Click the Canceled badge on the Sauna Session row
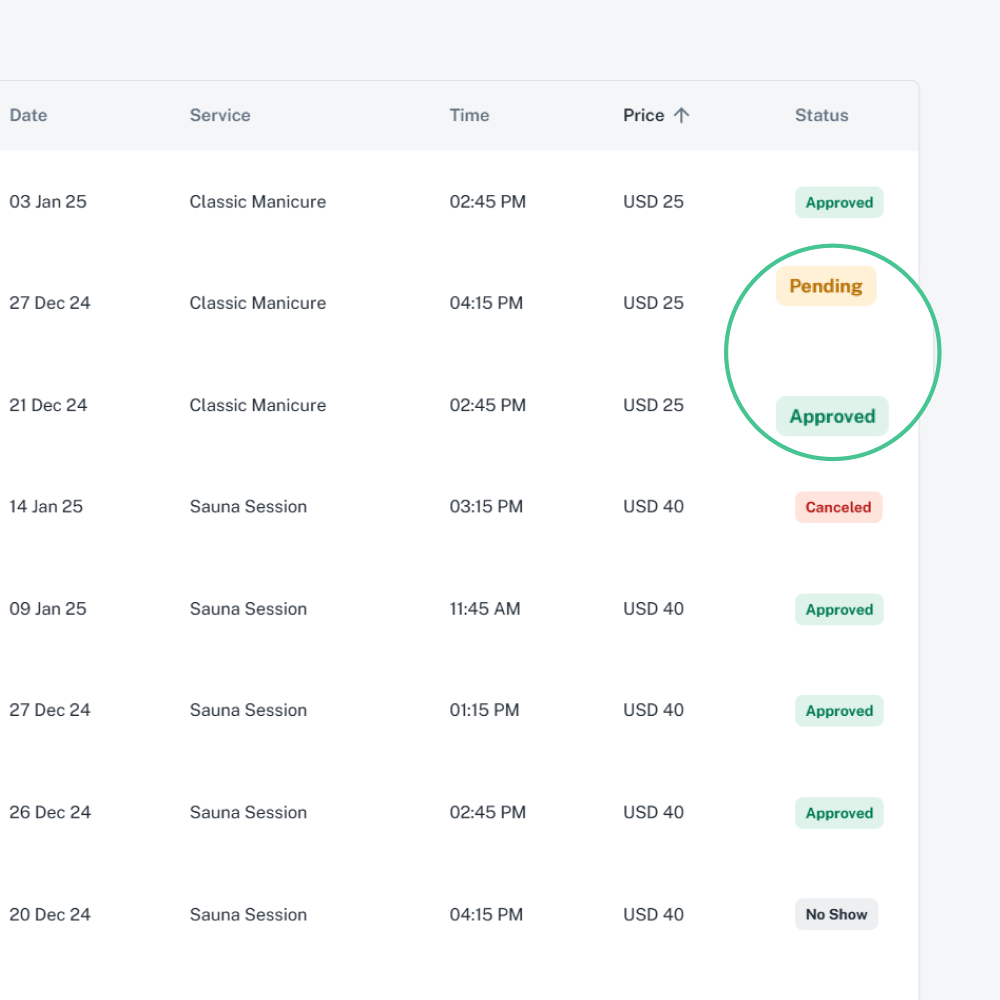This screenshot has width=1000, height=1000. 838,507
